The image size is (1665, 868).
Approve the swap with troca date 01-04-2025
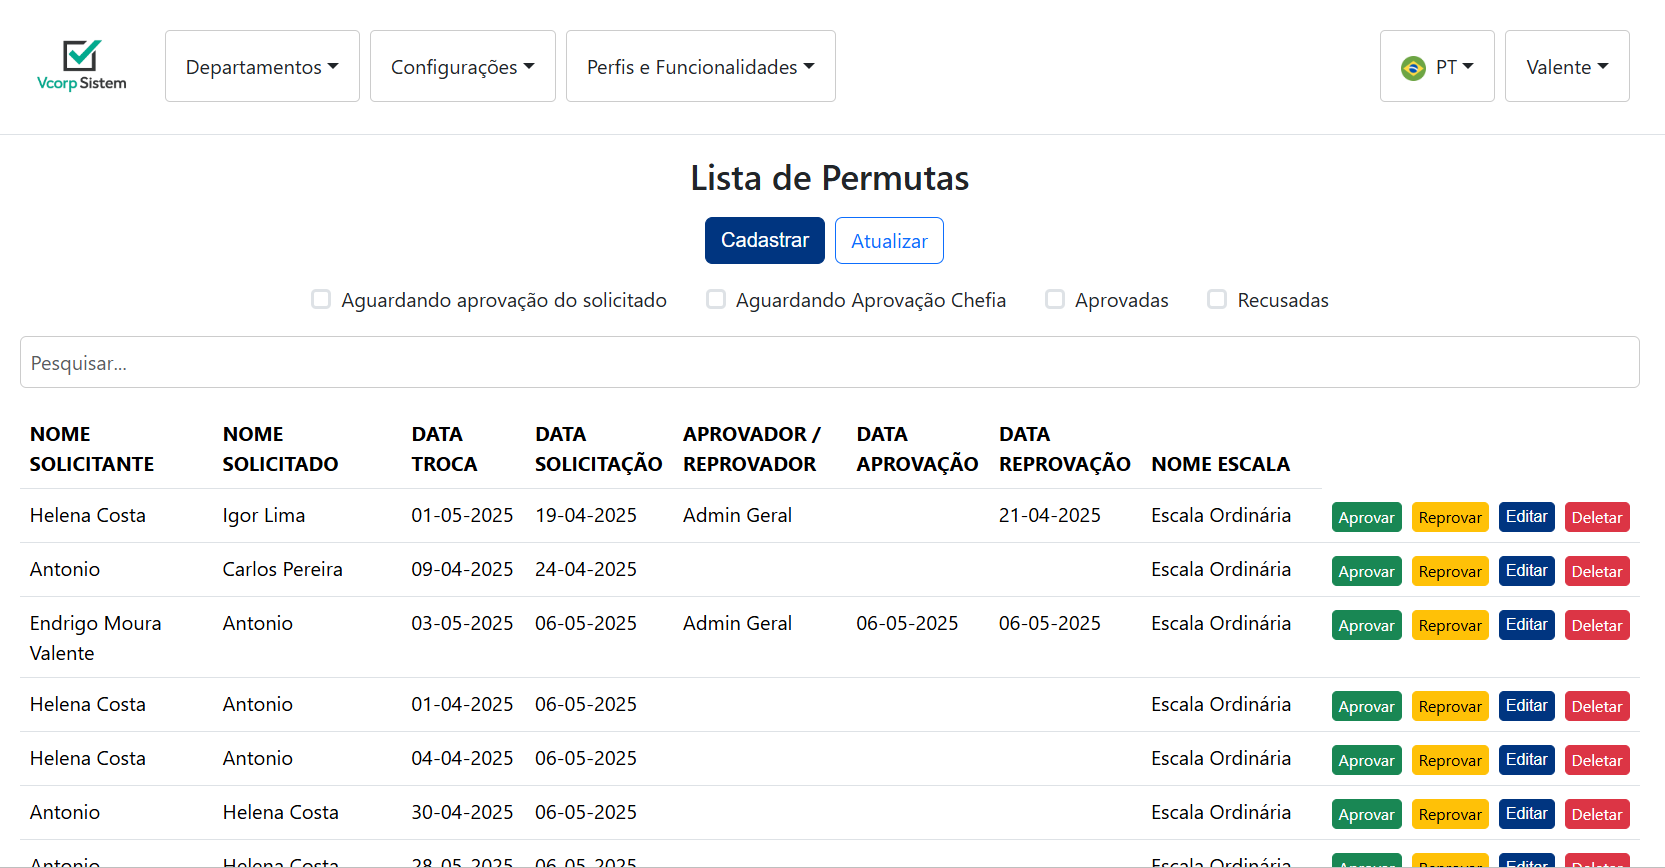(x=1367, y=706)
